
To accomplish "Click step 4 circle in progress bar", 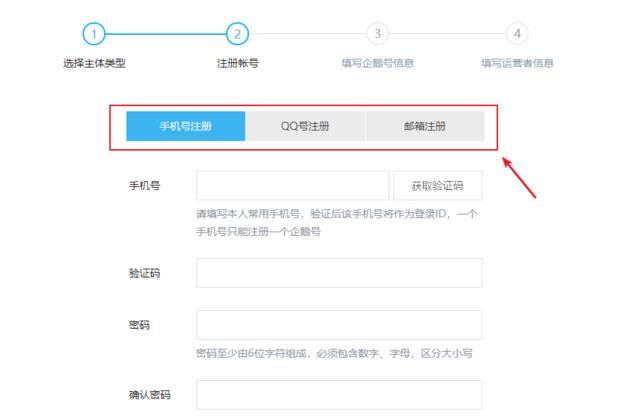I will click(517, 34).
